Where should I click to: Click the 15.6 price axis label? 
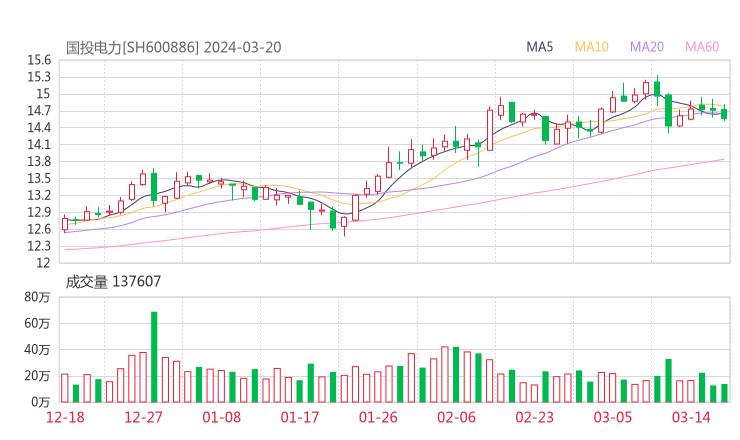click(39, 60)
